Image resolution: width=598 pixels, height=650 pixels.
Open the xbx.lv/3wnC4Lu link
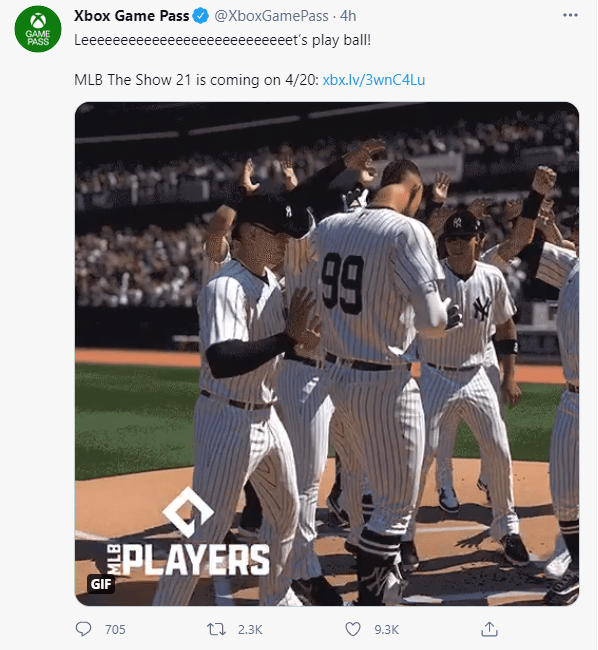point(373,80)
